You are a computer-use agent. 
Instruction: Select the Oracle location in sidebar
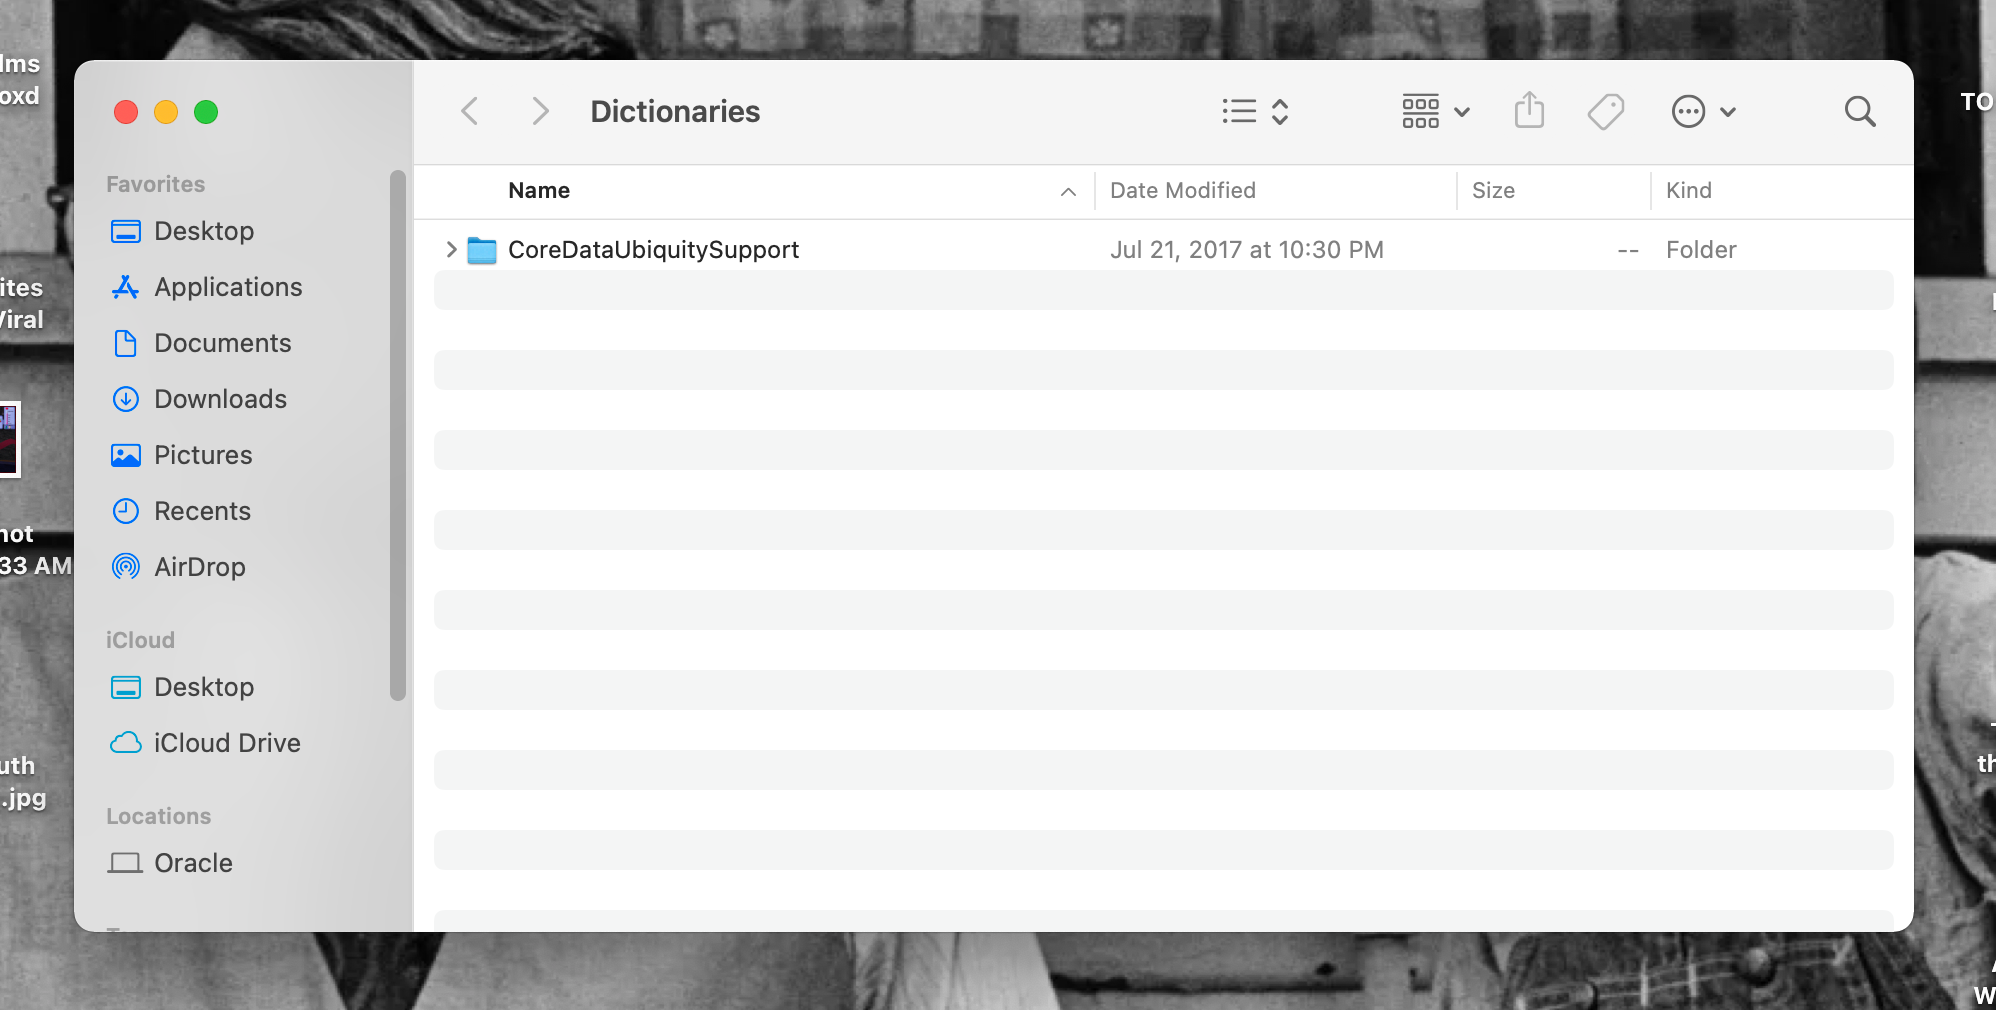(192, 863)
